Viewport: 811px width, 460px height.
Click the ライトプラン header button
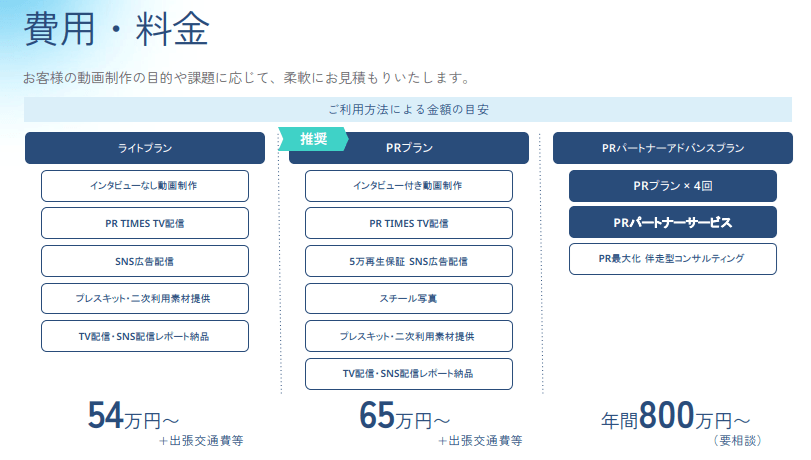145,148
